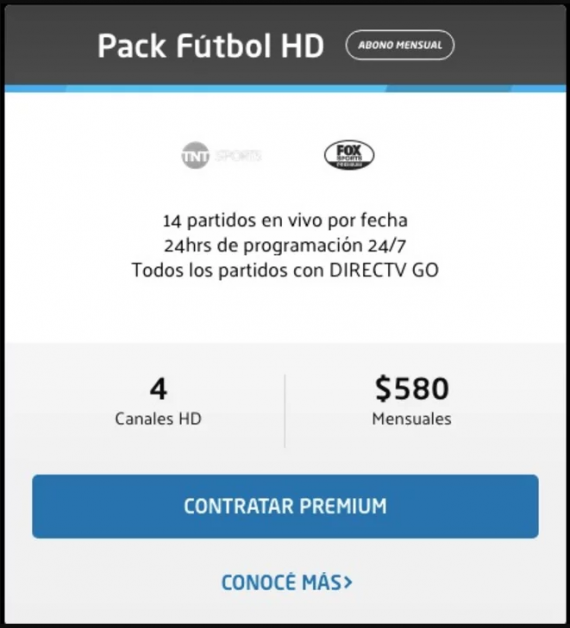Select the Canales HD label
Viewport: 570px width, 628px height.
tap(158, 419)
